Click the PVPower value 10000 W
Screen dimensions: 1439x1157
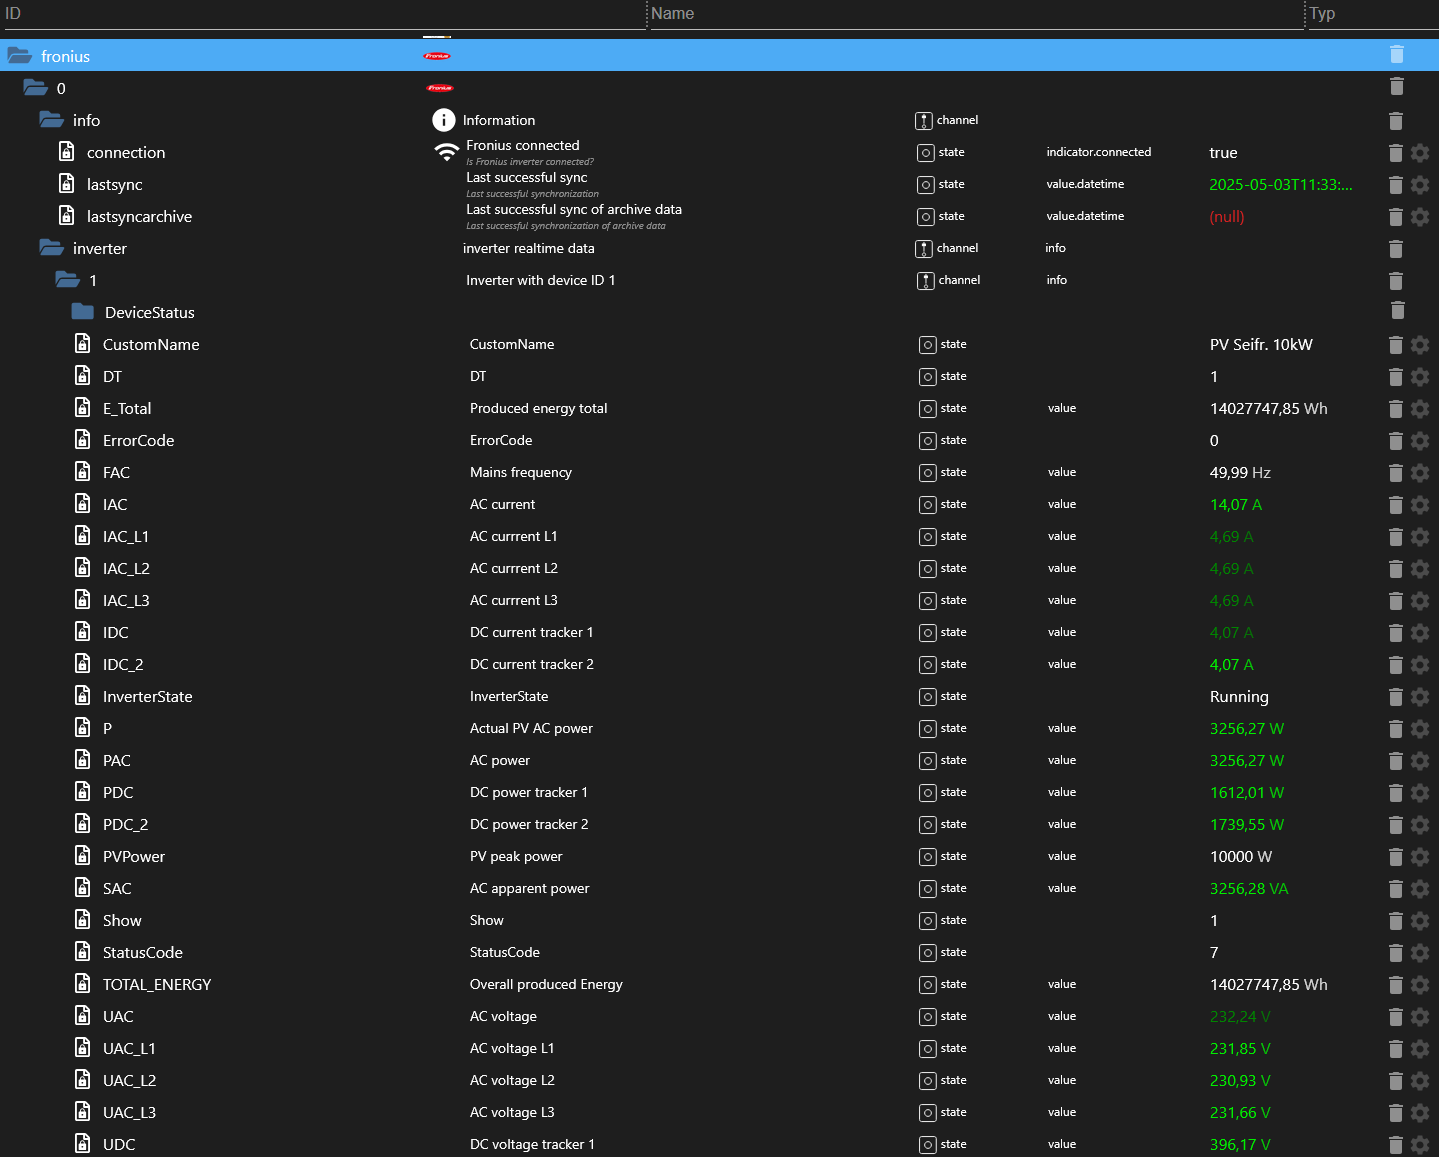click(1241, 857)
